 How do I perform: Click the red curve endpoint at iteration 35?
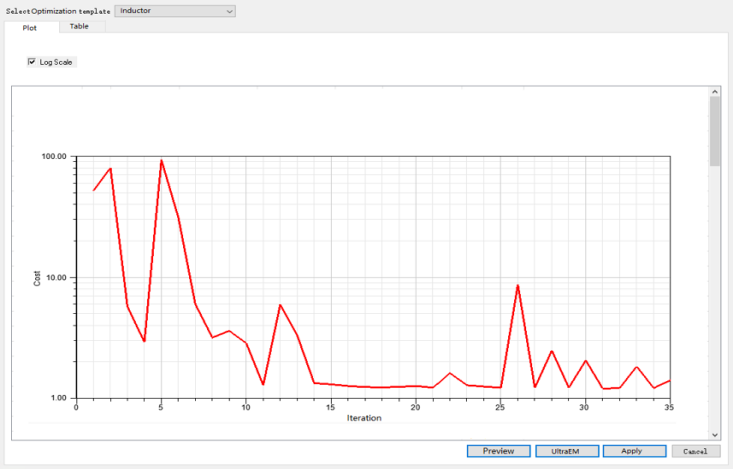pyautogui.click(x=670, y=380)
